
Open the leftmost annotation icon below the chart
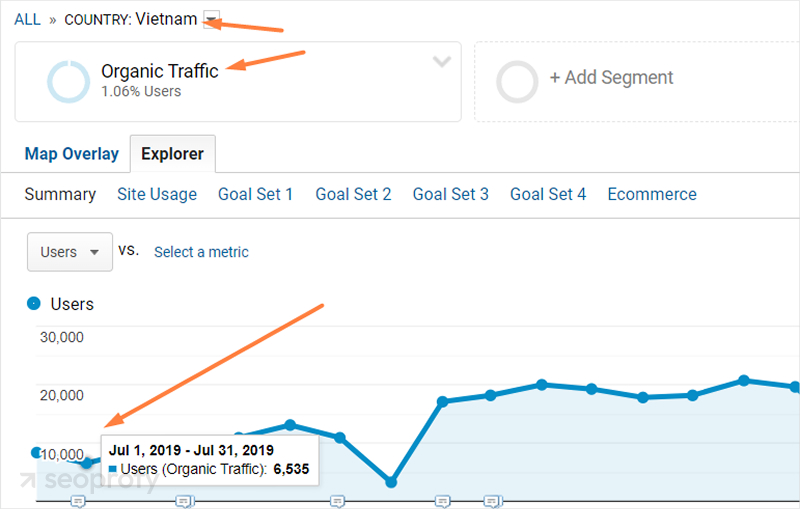(x=78, y=500)
